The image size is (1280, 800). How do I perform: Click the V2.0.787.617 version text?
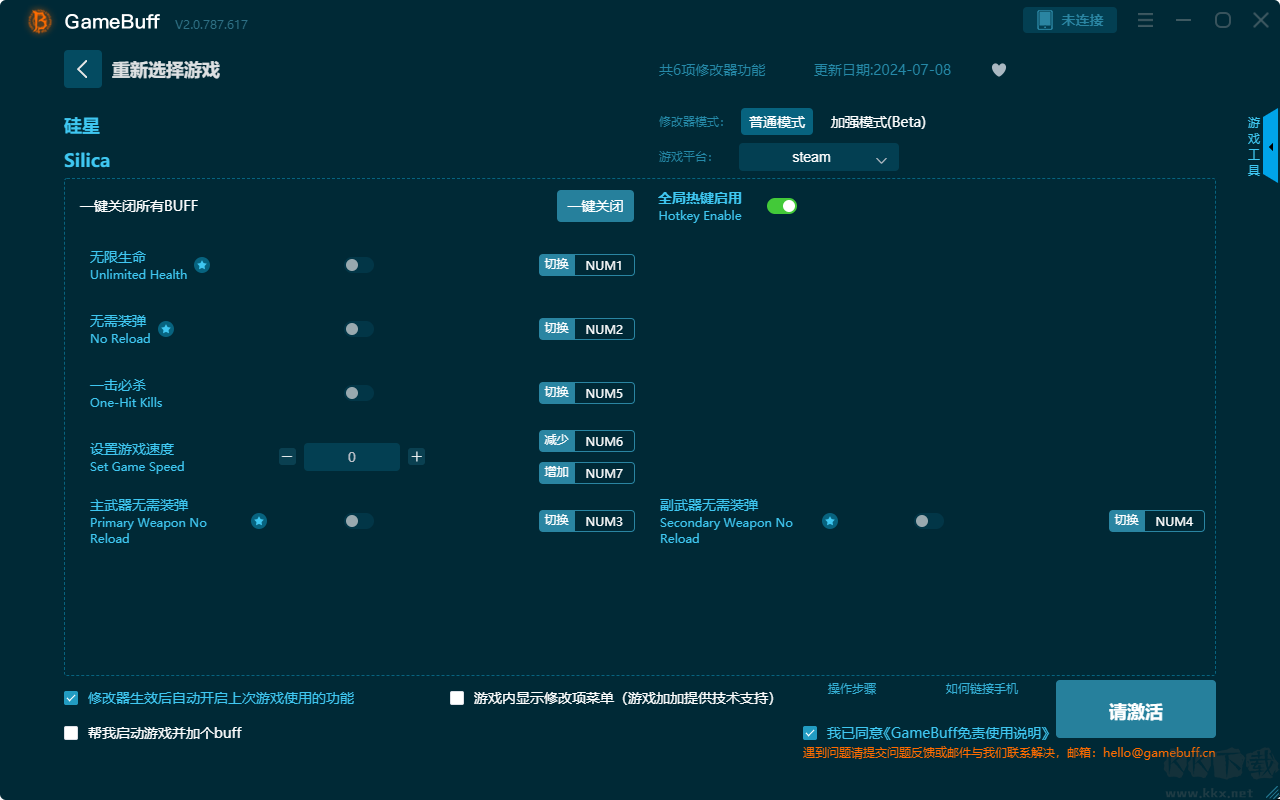(211, 24)
